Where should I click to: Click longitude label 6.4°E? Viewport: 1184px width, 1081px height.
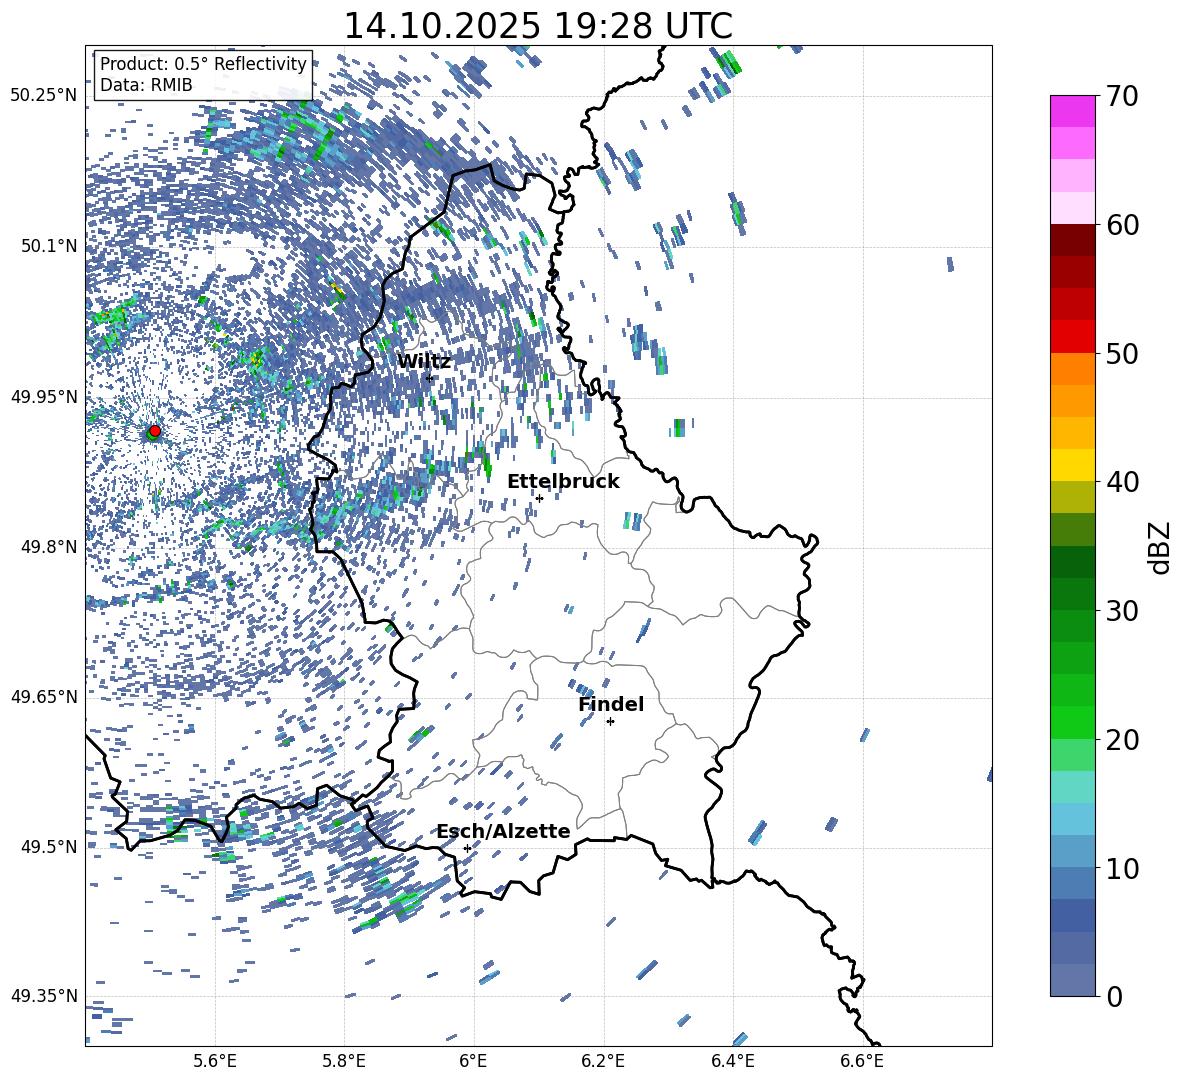tap(732, 1061)
